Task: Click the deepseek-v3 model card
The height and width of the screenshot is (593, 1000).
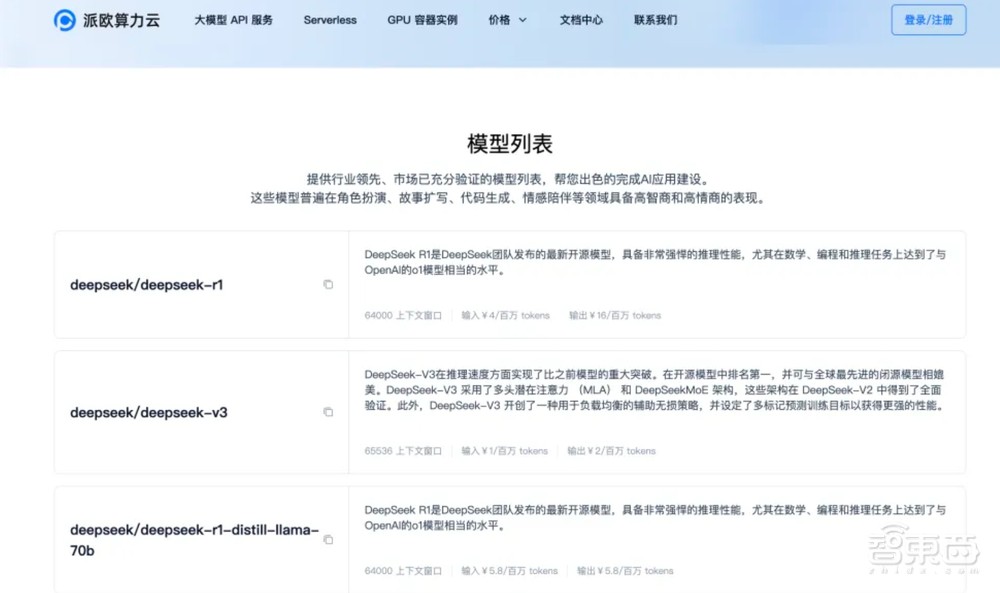Action: point(500,411)
